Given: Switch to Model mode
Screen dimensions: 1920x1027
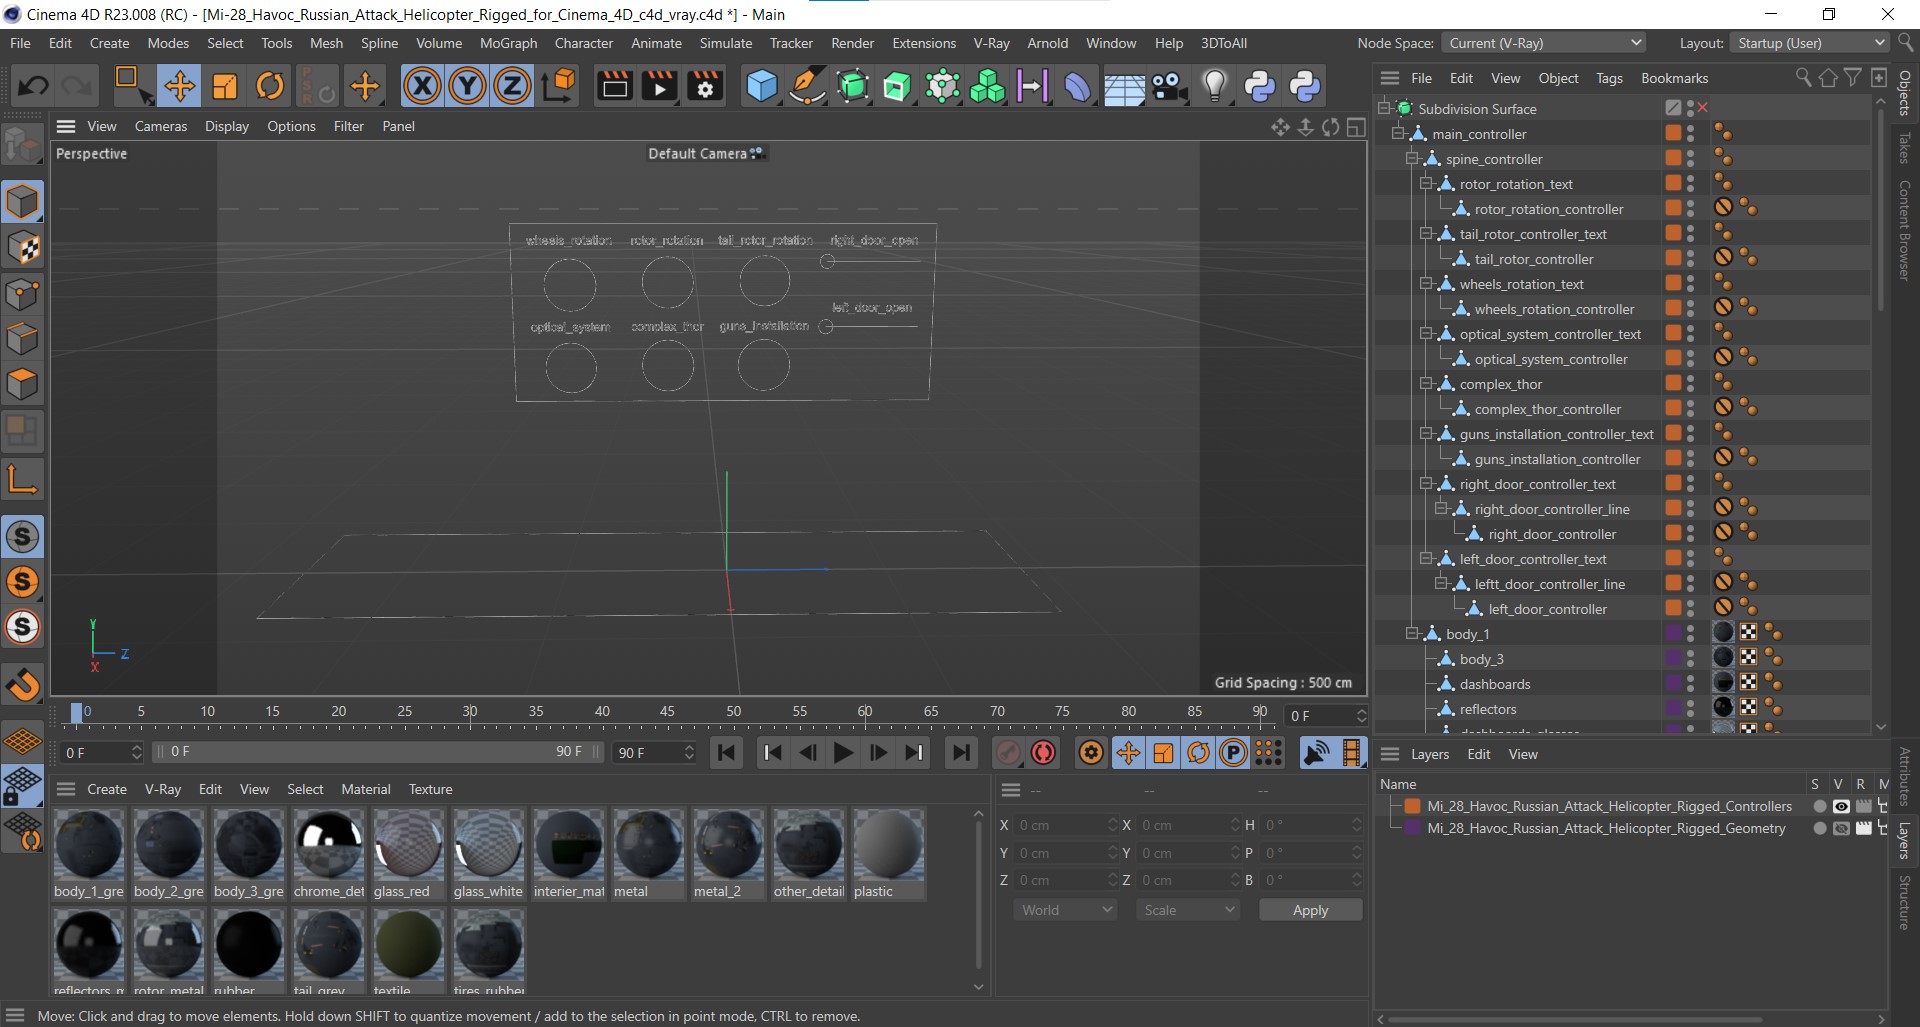Looking at the screenshot, I should tap(22, 202).
